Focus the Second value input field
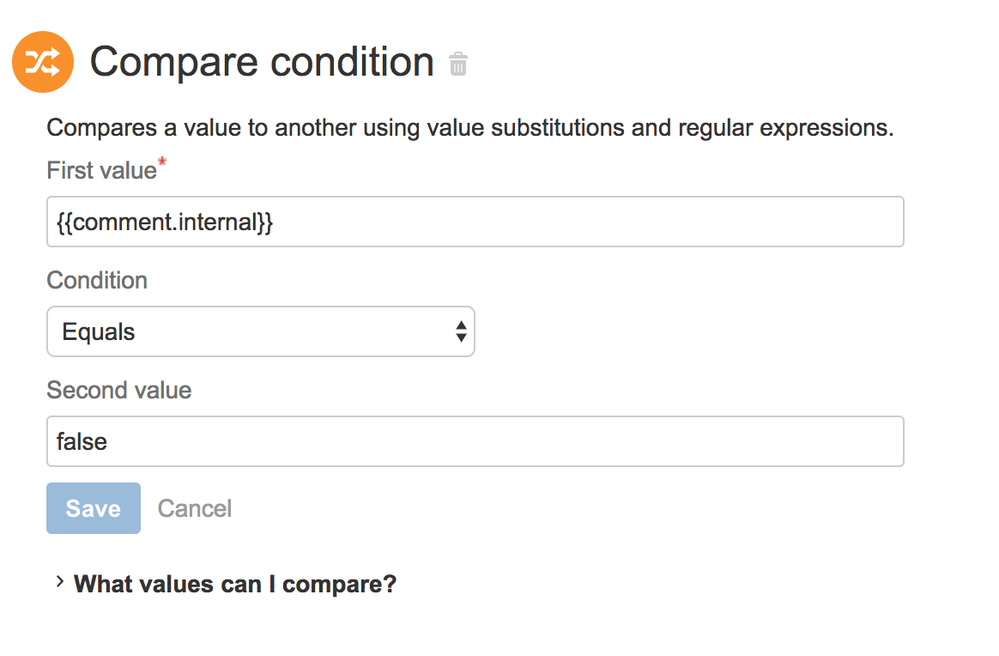The height and width of the screenshot is (656, 999). click(x=475, y=441)
